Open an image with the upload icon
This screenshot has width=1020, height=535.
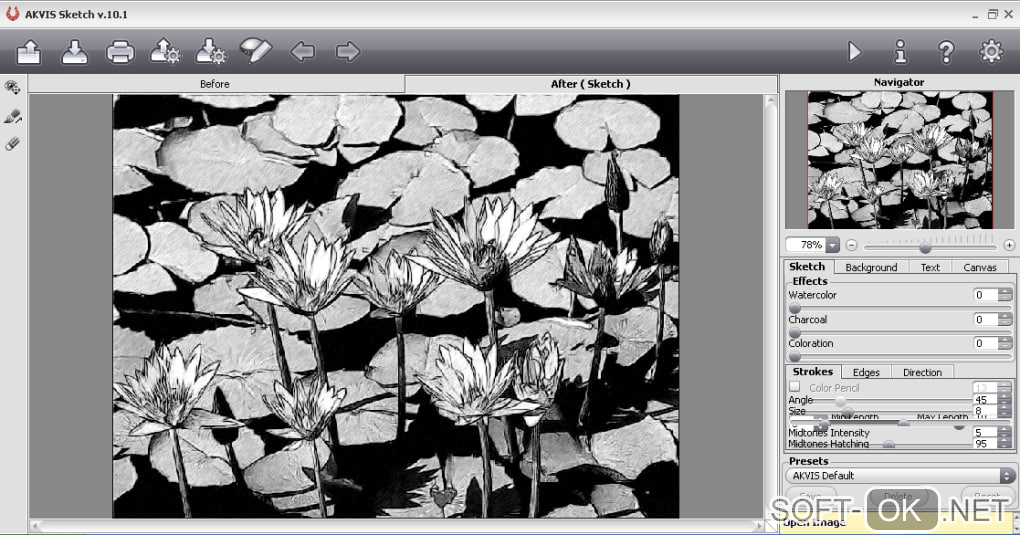29,52
